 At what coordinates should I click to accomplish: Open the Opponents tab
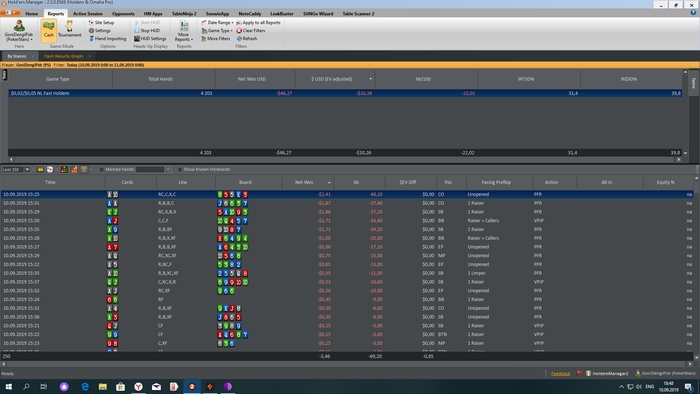123,13
